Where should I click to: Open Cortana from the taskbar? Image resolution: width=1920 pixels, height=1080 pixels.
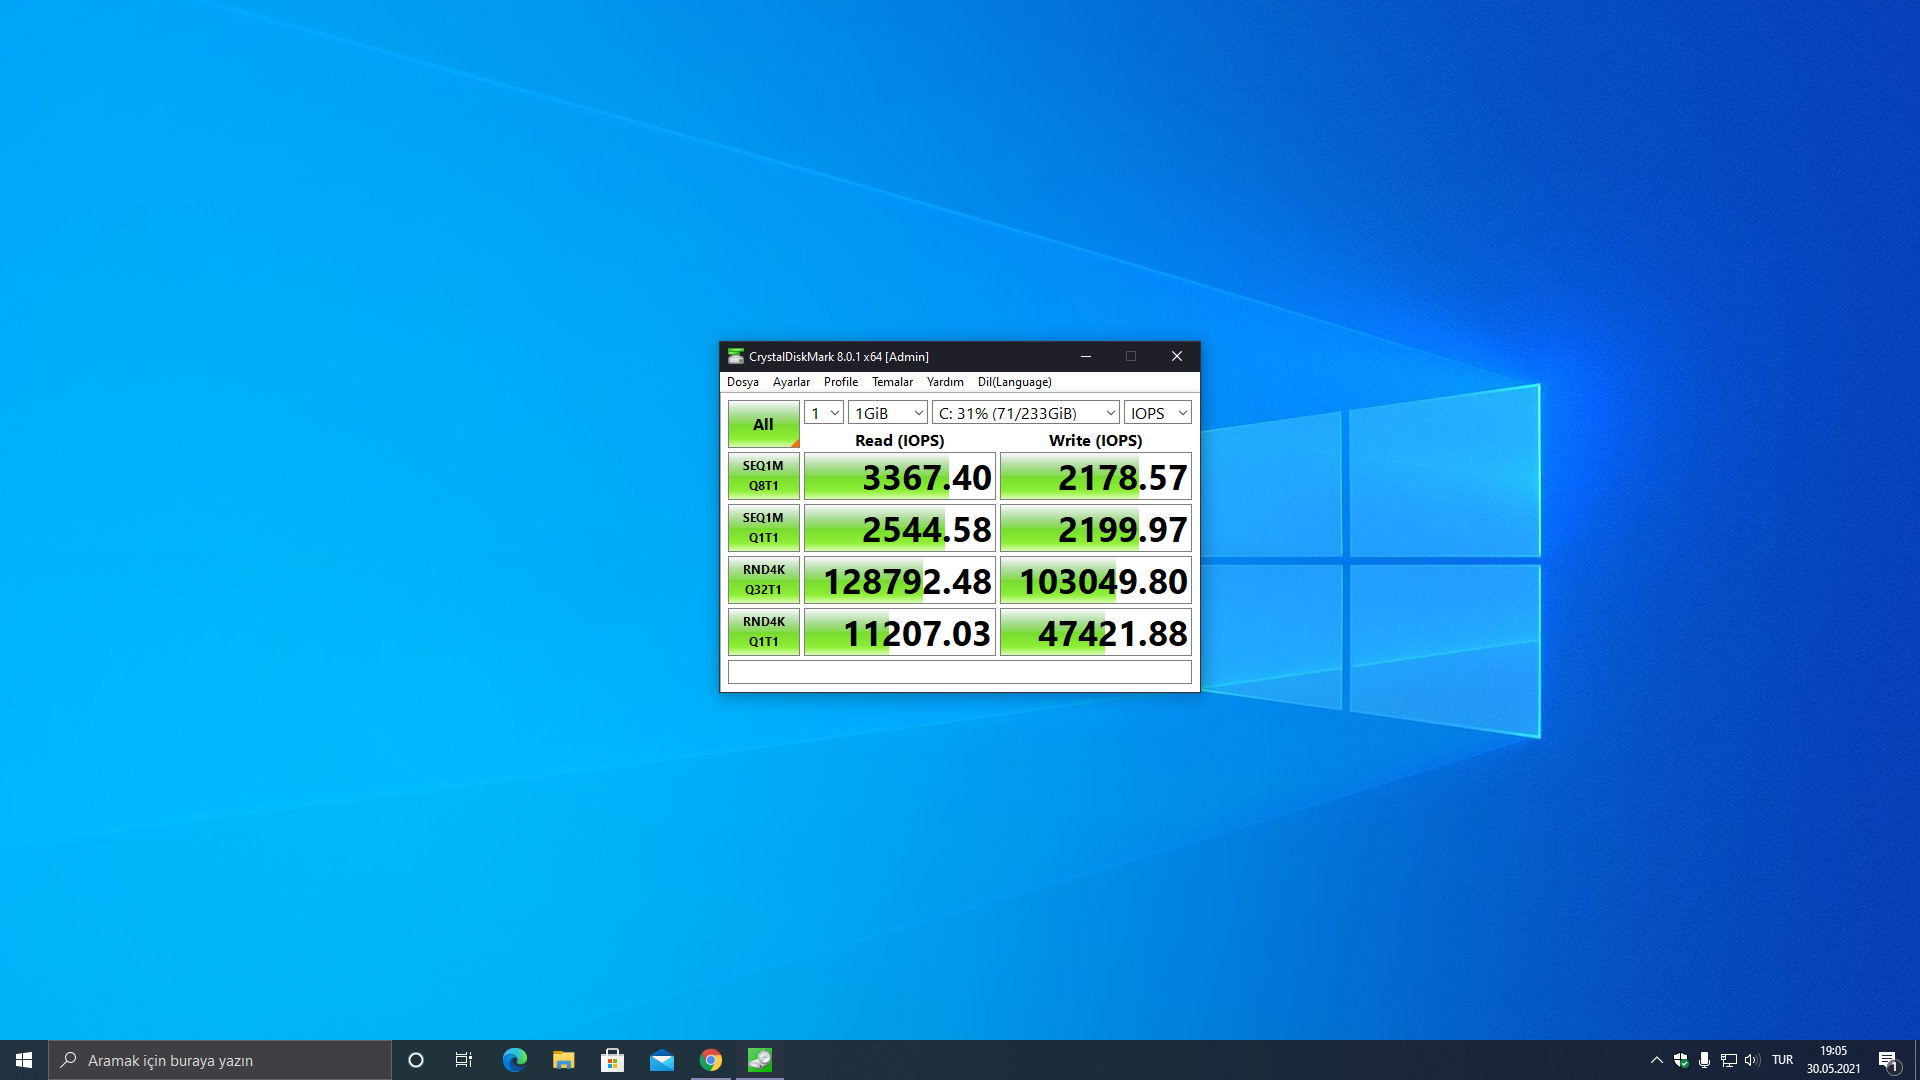416,1060
